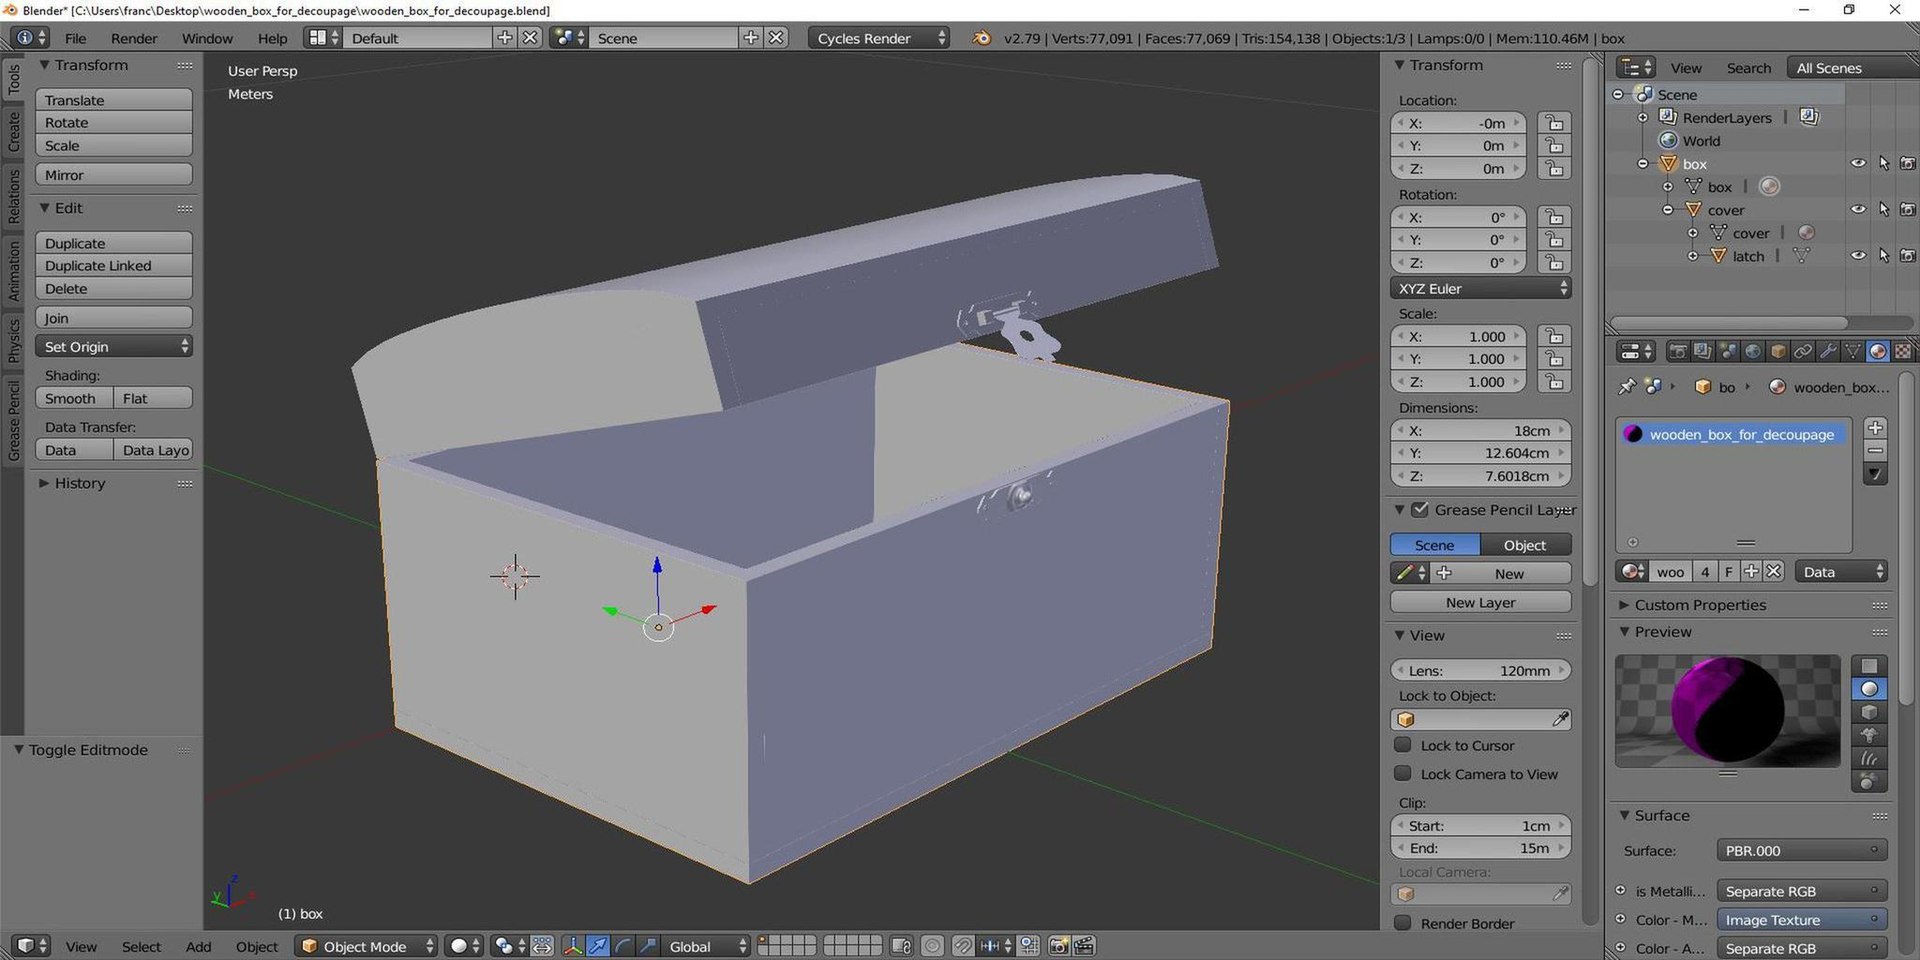This screenshot has width=1920, height=960.
Task: Lock the X location value
Action: [x=1554, y=122]
